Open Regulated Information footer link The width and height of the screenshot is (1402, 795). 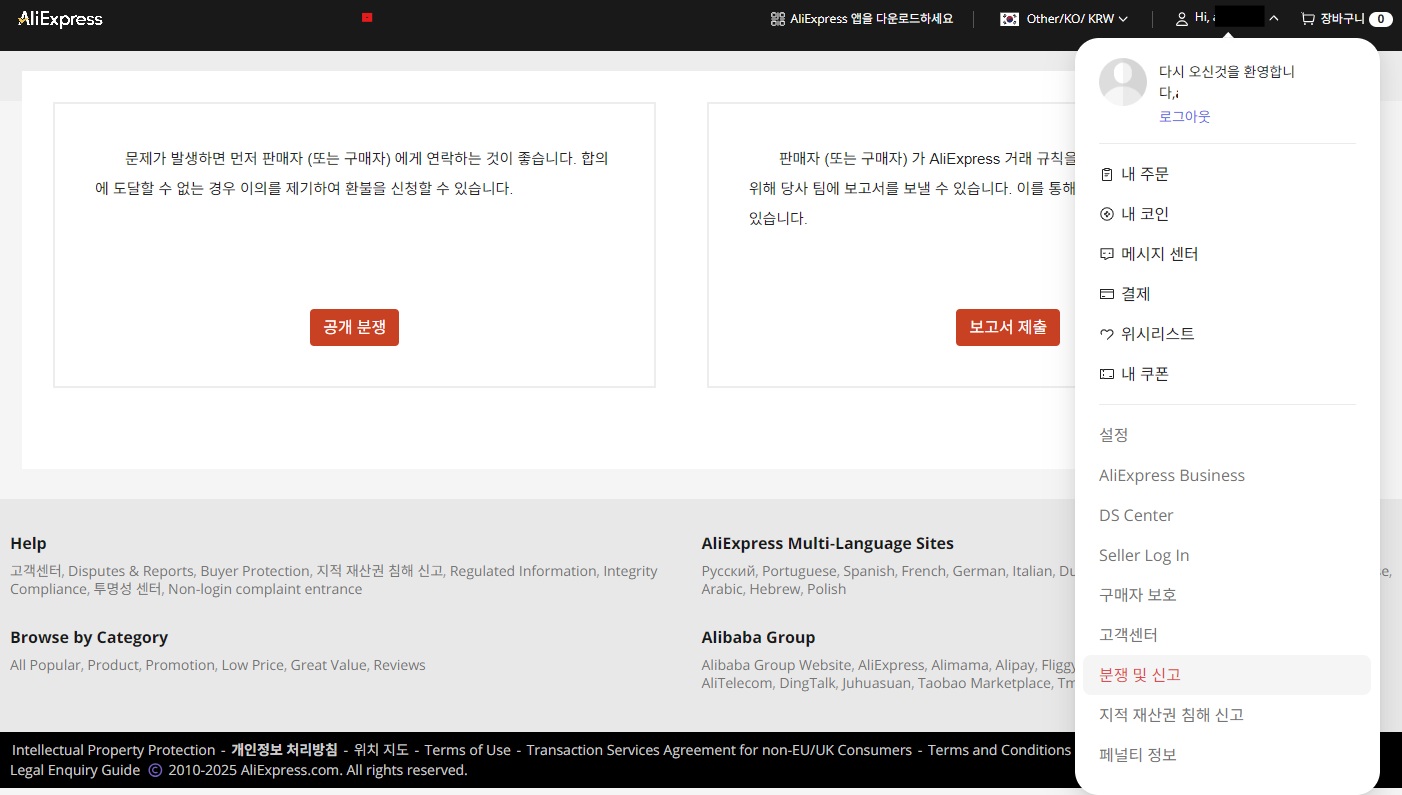coord(523,571)
